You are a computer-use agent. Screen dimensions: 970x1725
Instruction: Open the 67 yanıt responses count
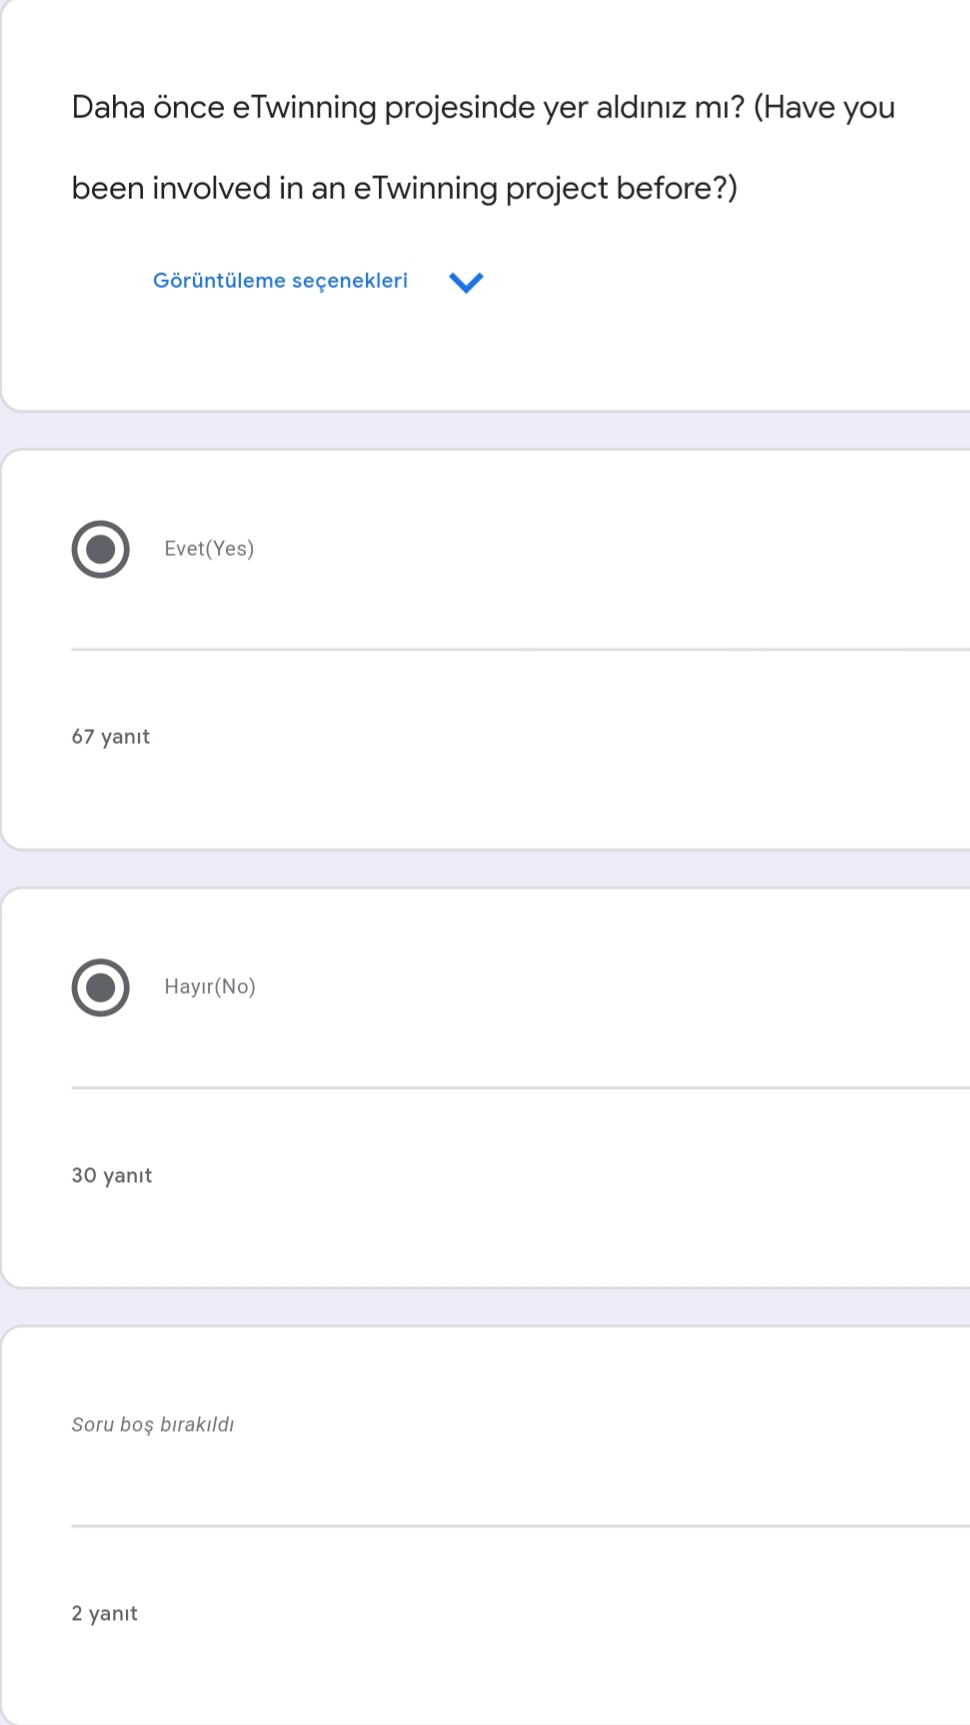point(111,737)
